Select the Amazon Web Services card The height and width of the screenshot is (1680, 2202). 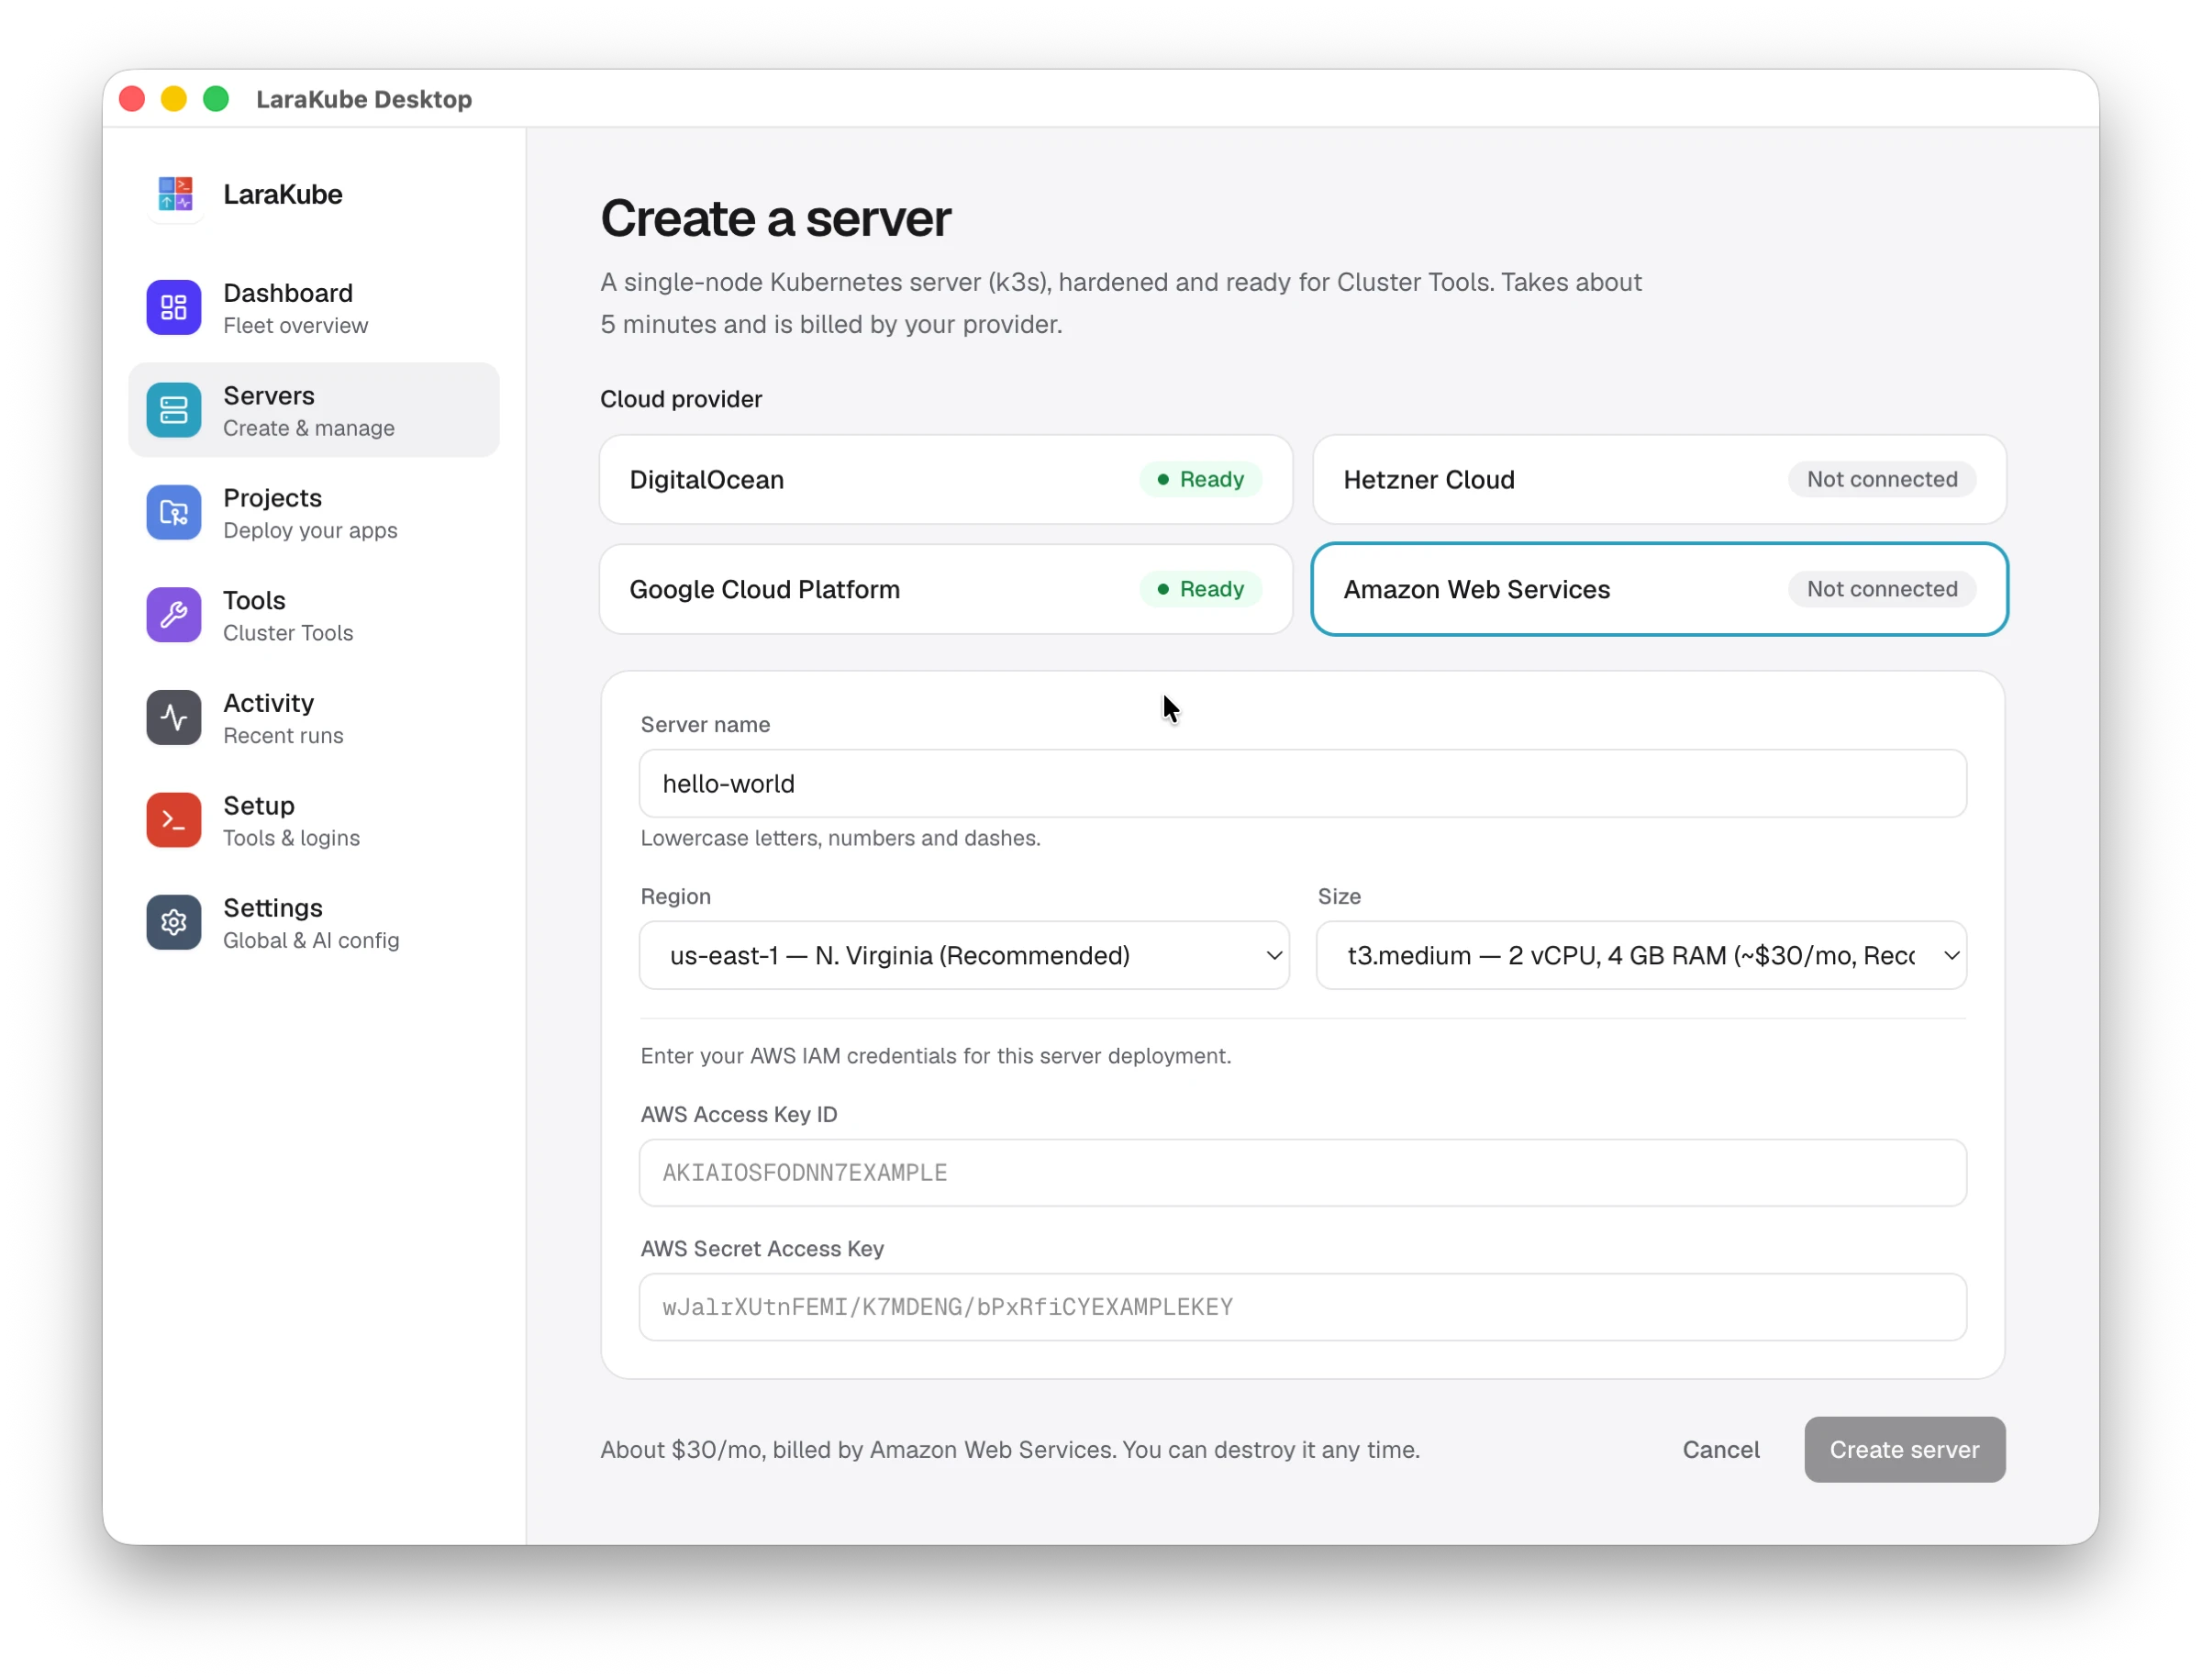(1660, 590)
